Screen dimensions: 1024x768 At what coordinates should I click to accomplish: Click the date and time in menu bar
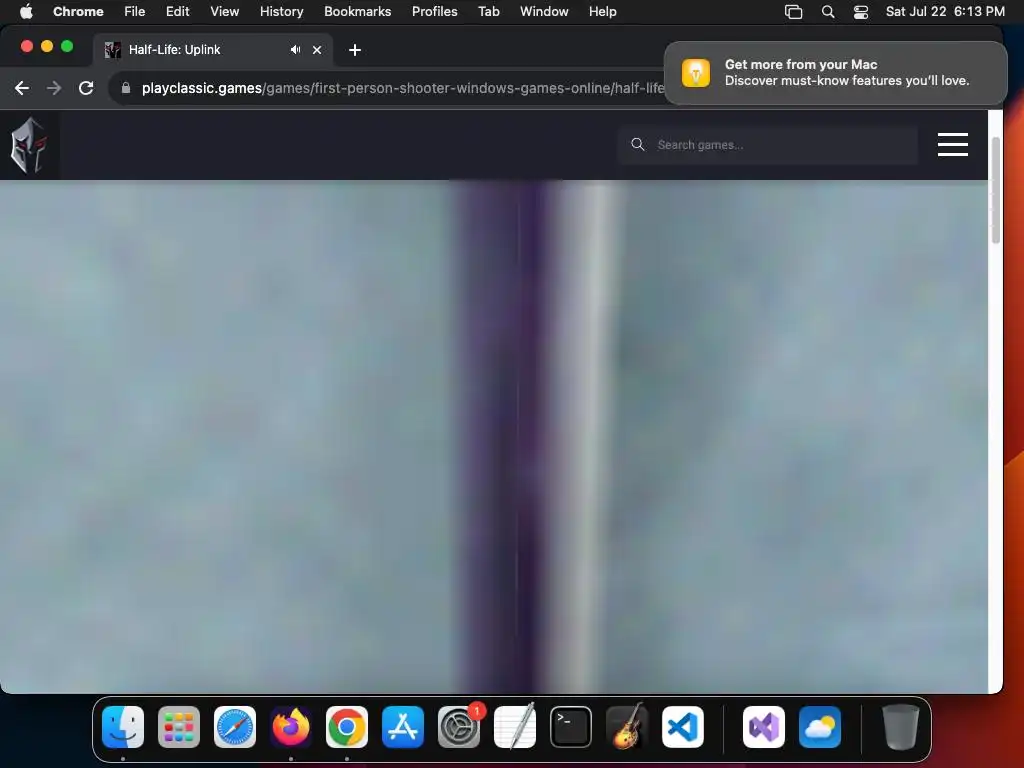[x=945, y=11]
